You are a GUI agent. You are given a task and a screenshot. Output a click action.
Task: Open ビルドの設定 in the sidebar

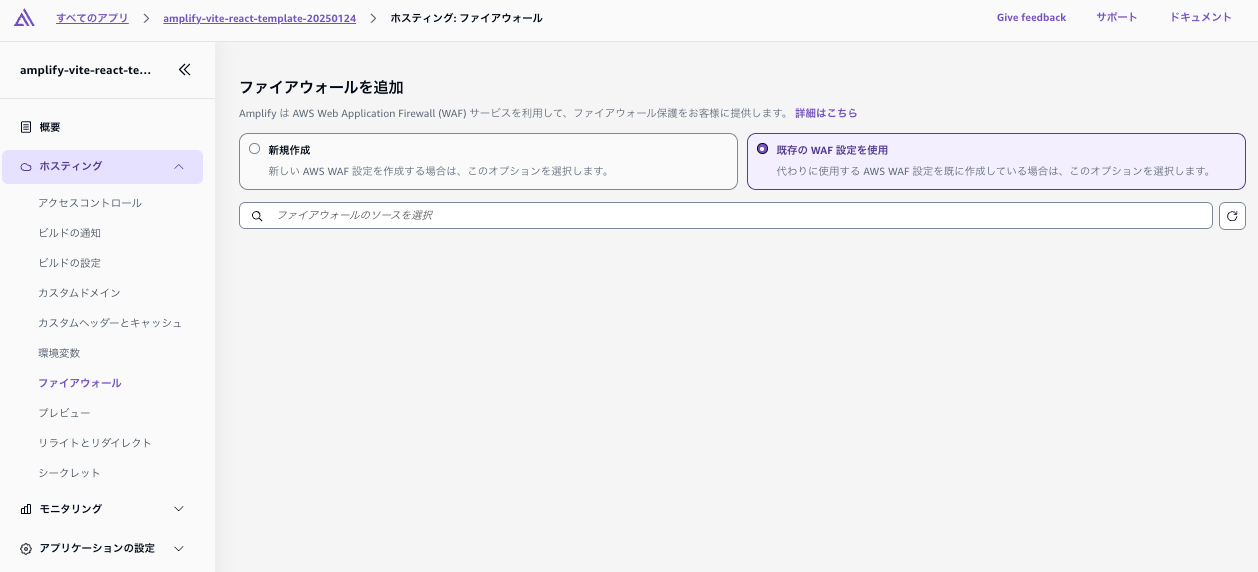point(69,263)
